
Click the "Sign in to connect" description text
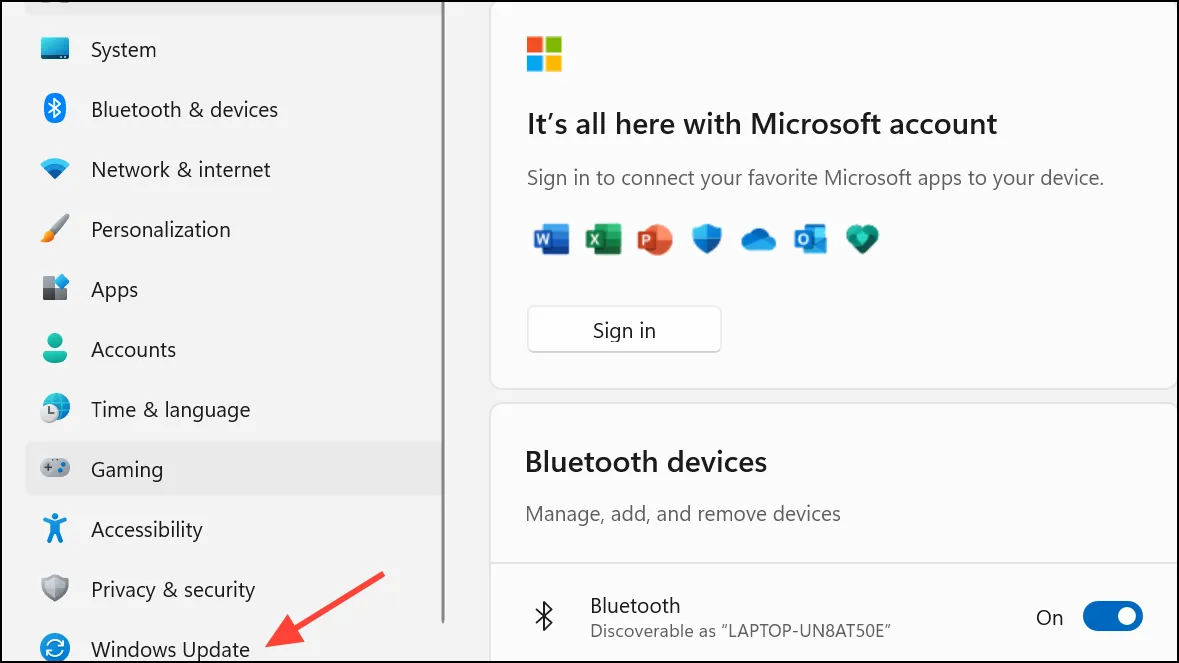pos(815,178)
